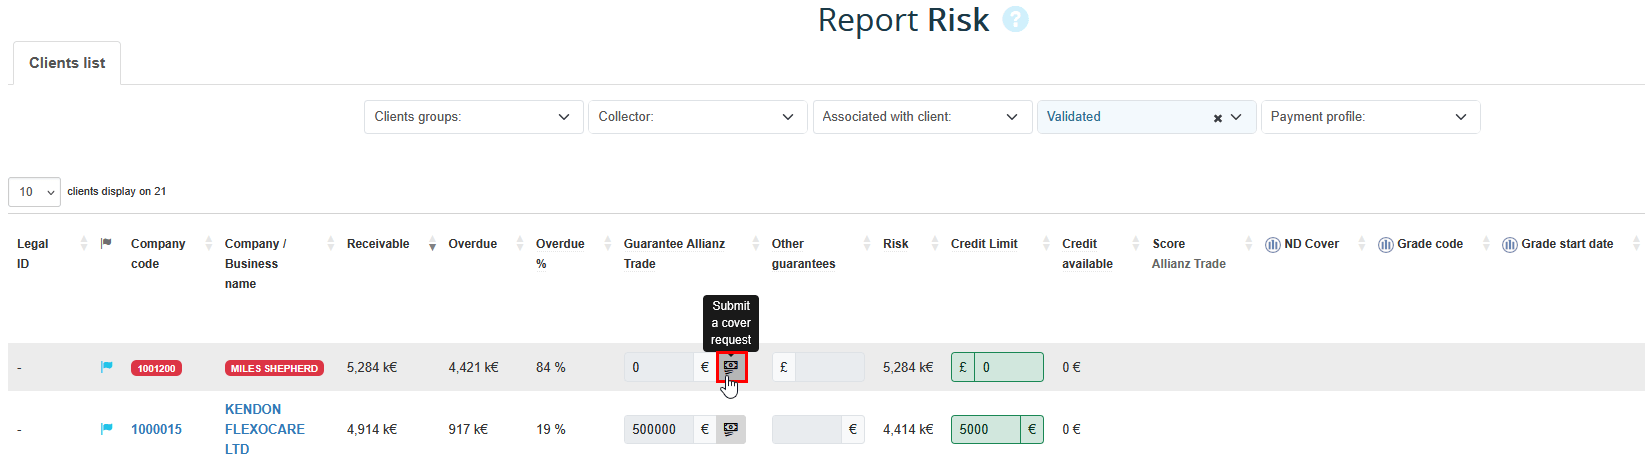
Task: Expand the Payment profile dropdown
Action: (x=1370, y=117)
